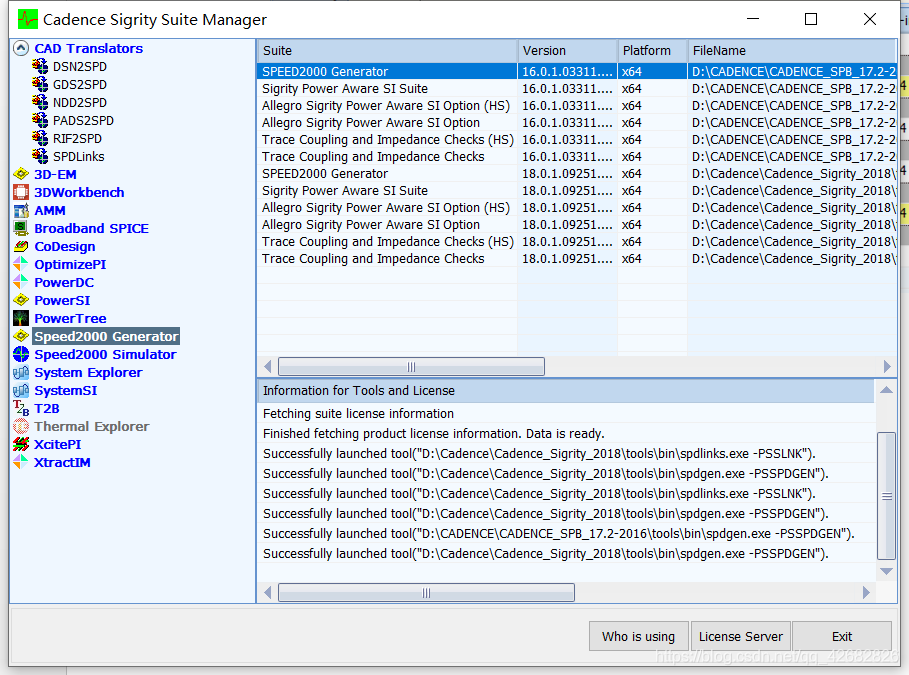The image size is (909, 675).
Task: Select SPEED2000 Generator row version 18.0.1
Action: coord(577,173)
